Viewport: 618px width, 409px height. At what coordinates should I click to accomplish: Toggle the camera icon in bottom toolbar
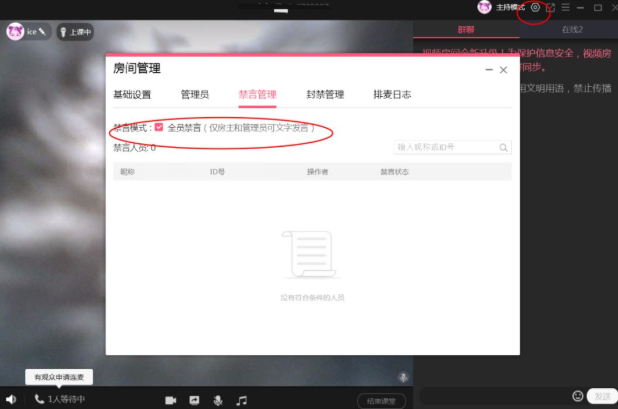point(170,400)
